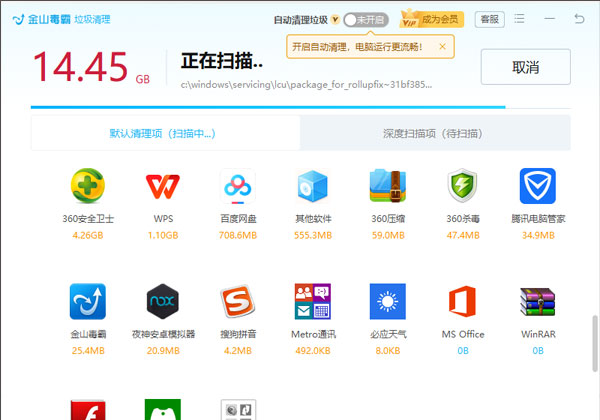This screenshot has height=420, width=600.
Task: Select the 百度网盘 icon
Action: (x=238, y=186)
